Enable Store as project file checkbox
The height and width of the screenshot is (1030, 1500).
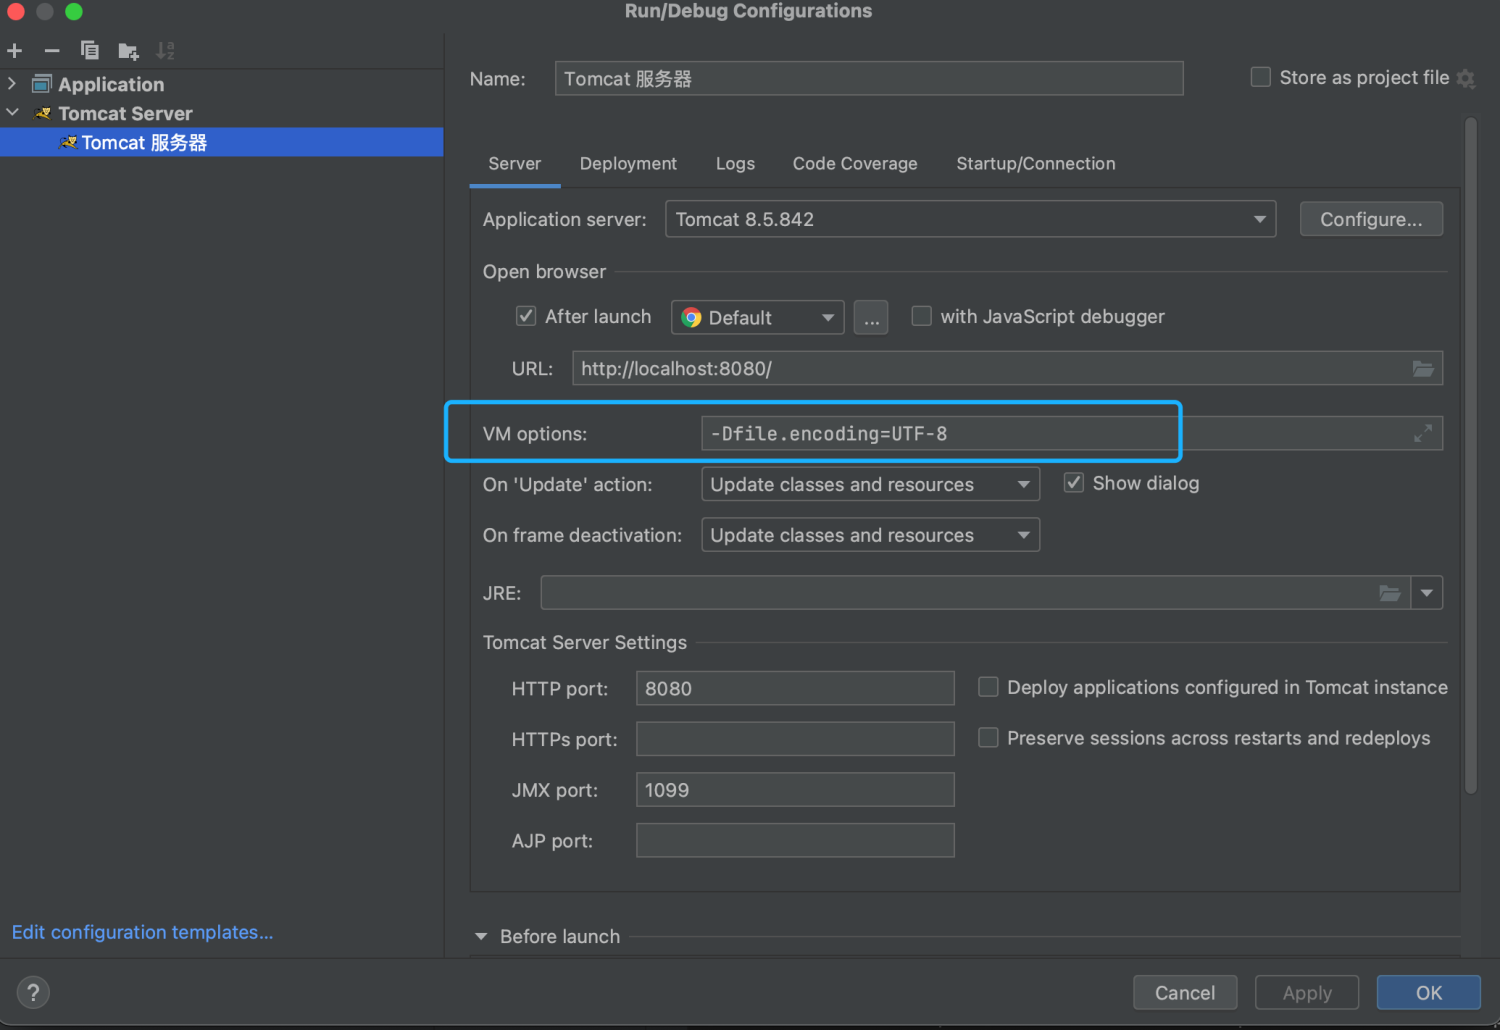coord(1261,77)
